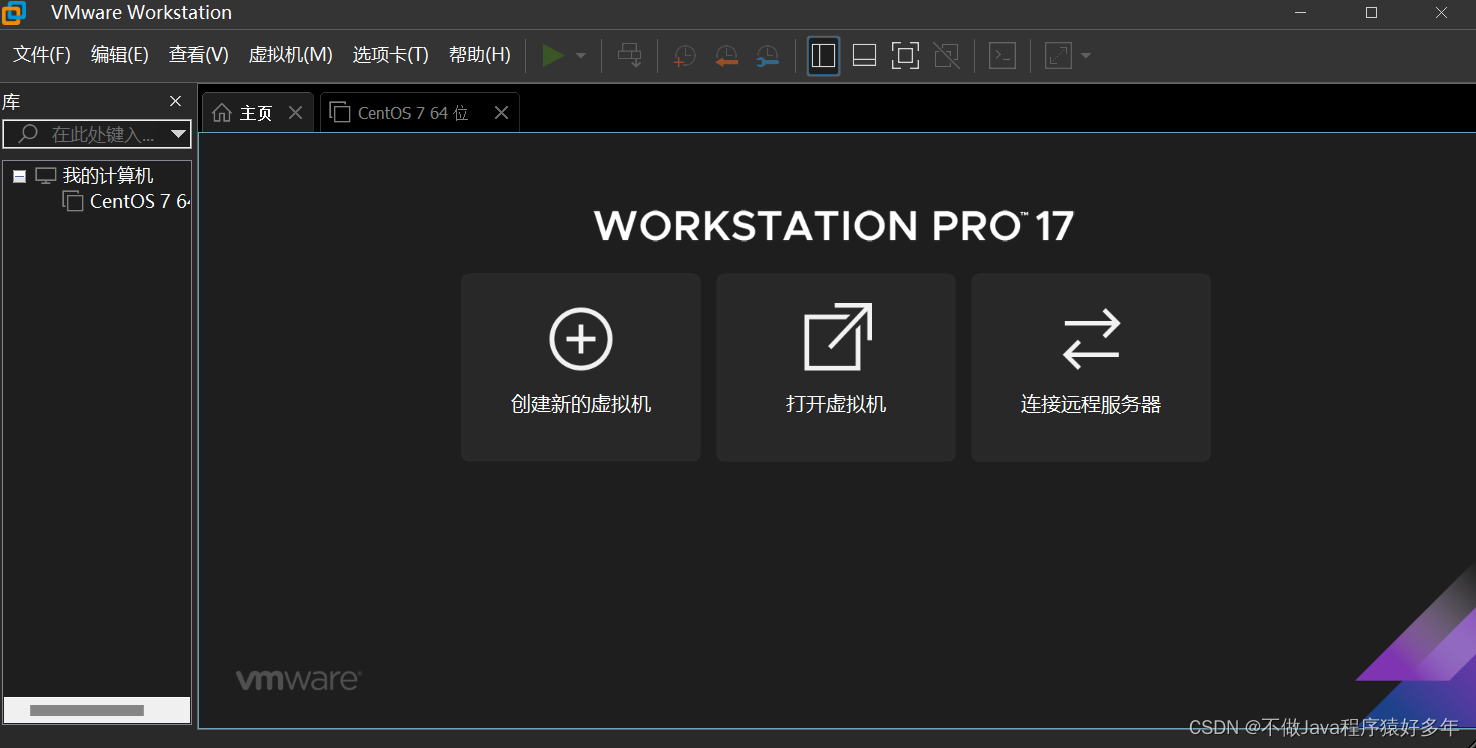Screen dimensions: 1476x748
Task: Minimize the VMware Workstation window
Action: pos(1300,13)
